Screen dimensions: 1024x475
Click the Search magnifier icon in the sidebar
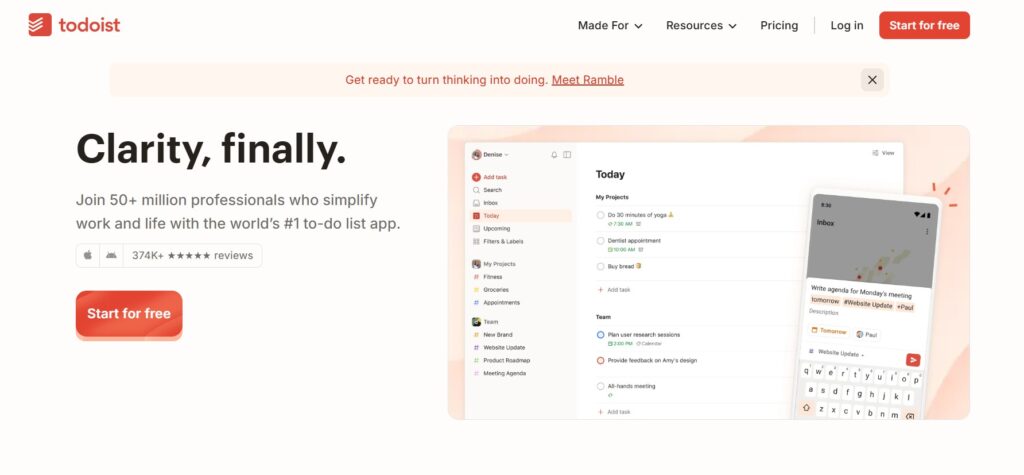click(476, 190)
